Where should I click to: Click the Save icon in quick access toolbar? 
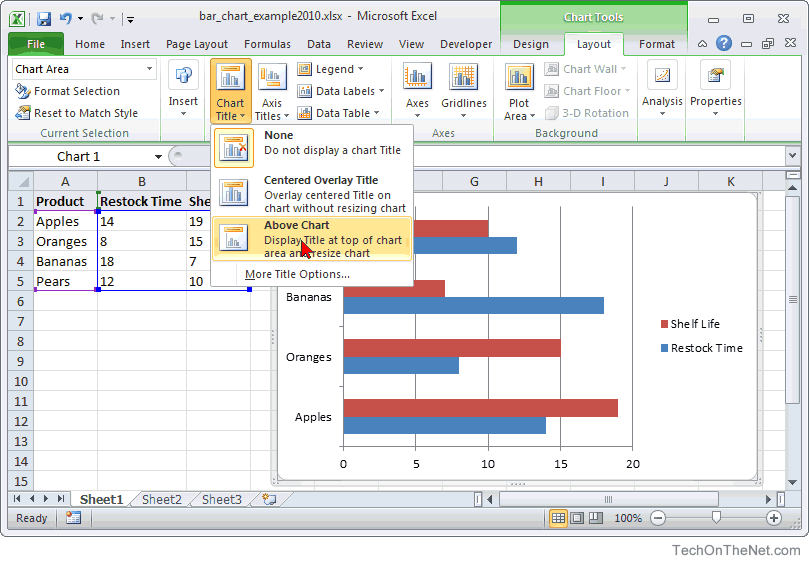44,19
